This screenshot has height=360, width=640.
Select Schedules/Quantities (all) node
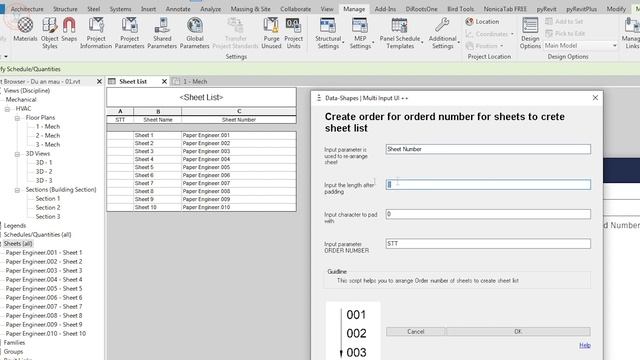point(37,235)
